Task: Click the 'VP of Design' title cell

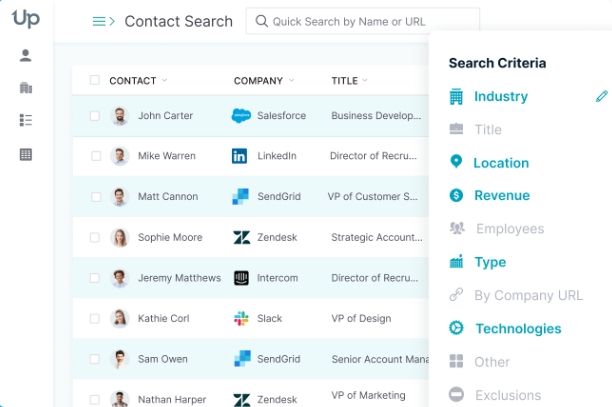Action: click(361, 318)
